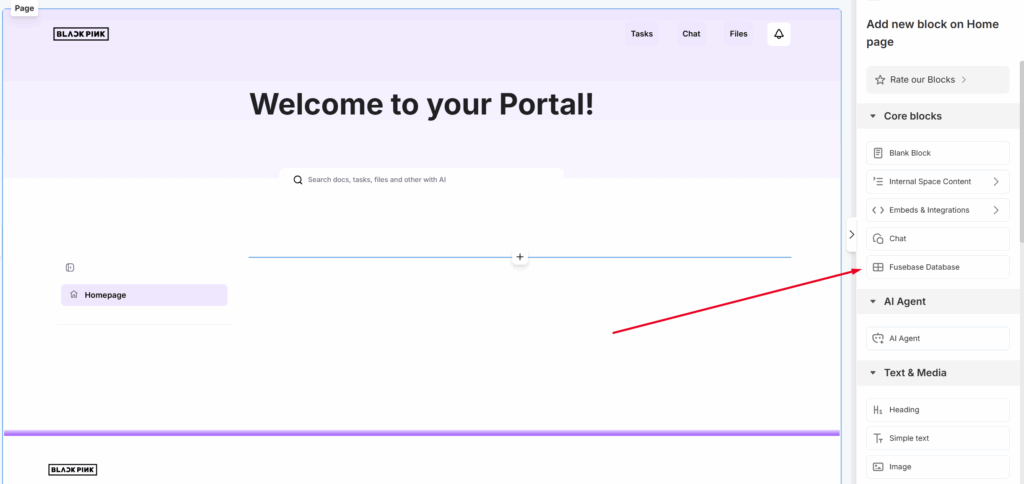
Task: Click Rate our Blocks button
Action: tap(937, 80)
